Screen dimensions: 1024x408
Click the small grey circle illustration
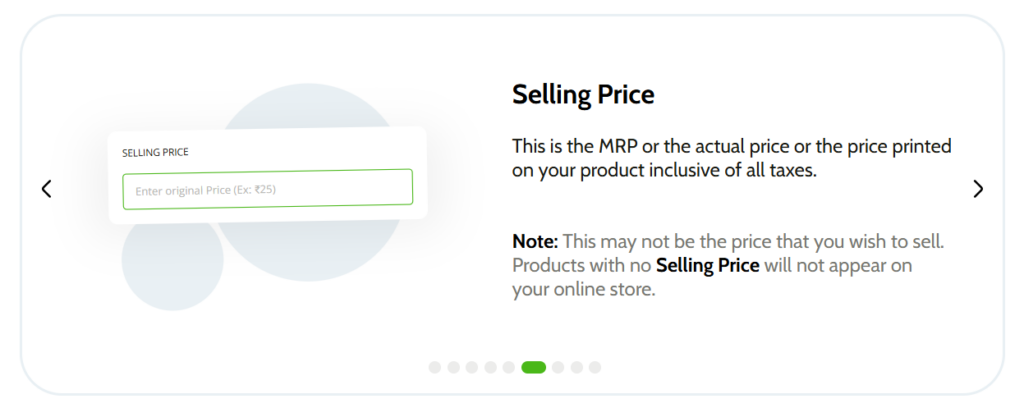(x=172, y=260)
